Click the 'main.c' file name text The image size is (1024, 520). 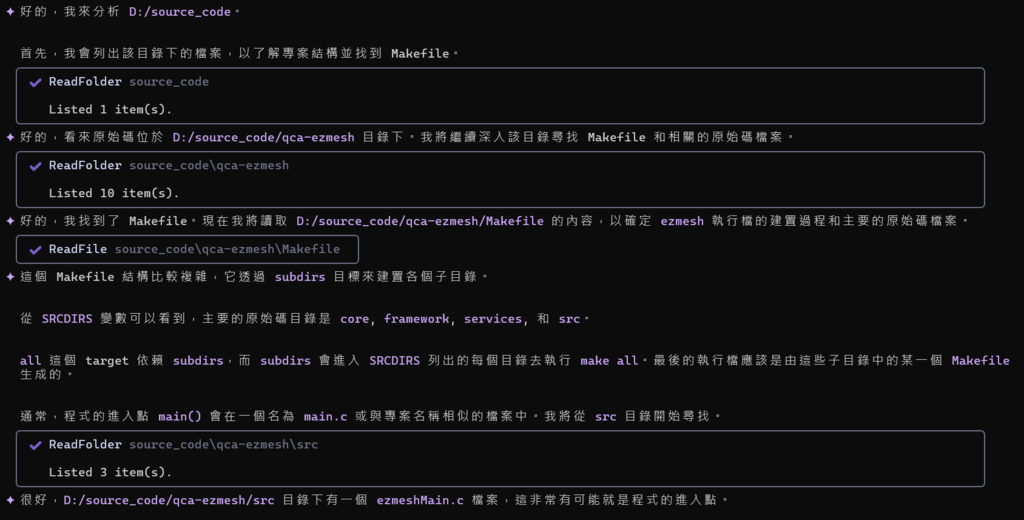coord(325,415)
